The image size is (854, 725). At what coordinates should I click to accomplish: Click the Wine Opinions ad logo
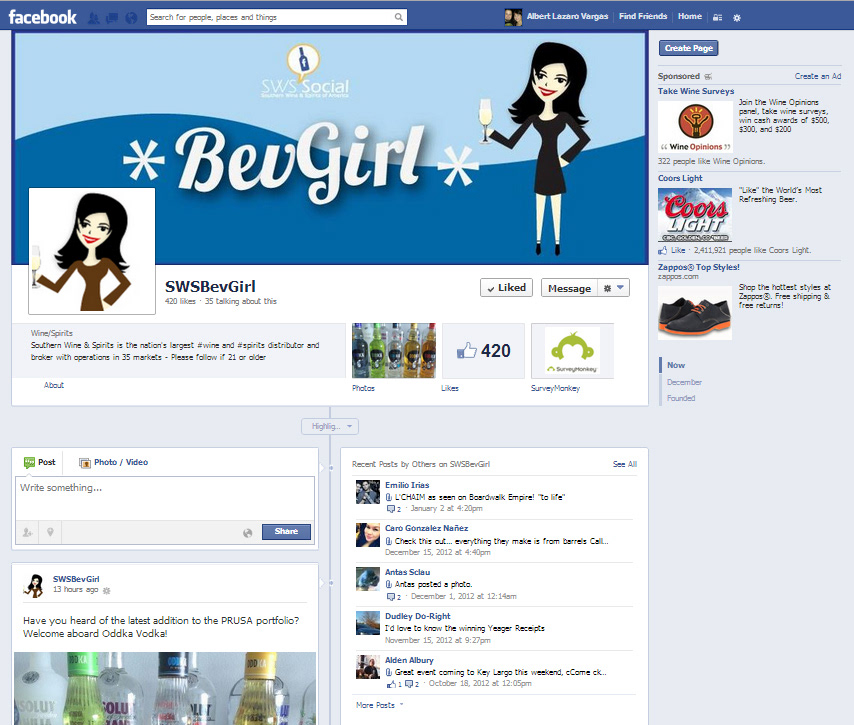[x=695, y=126]
